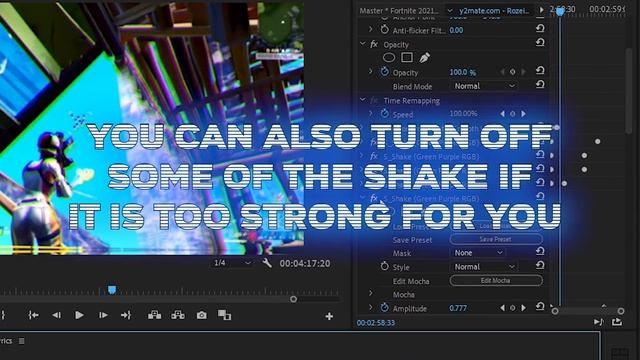The width and height of the screenshot is (640, 360).
Task: Click the Opacity value 100.0 %
Action: pos(462,72)
